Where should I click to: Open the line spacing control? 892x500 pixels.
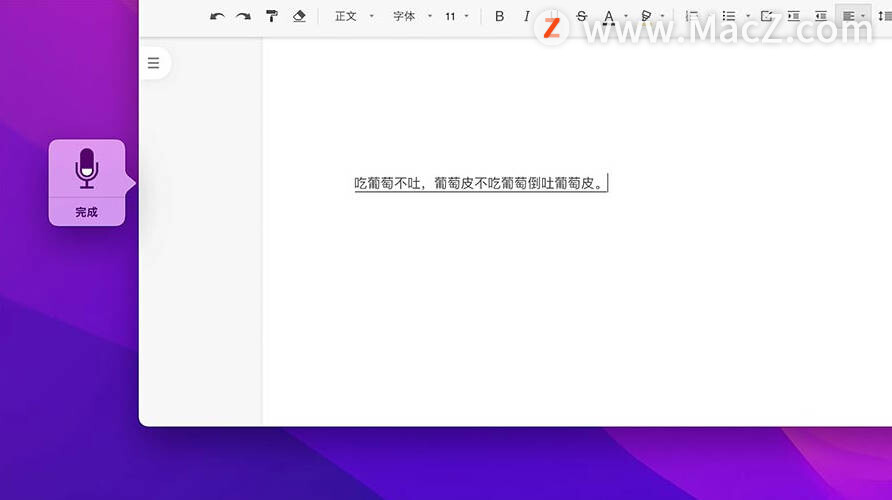click(885, 16)
